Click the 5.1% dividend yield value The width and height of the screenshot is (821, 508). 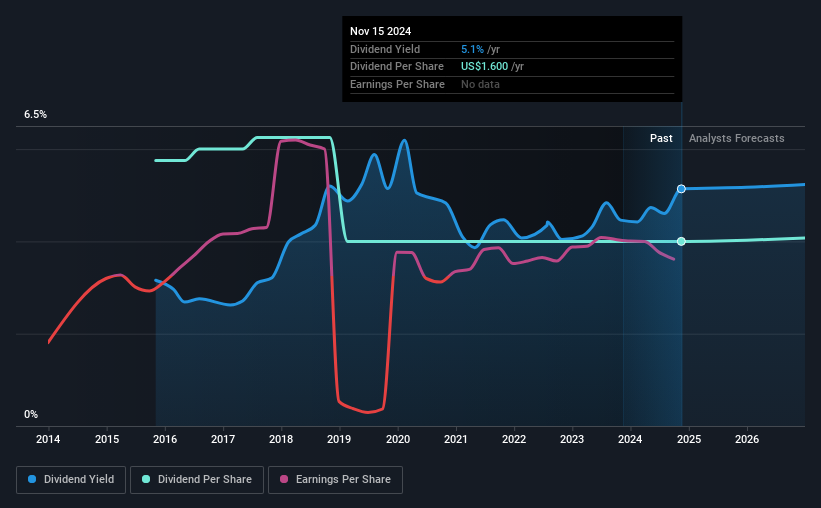click(x=472, y=49)
